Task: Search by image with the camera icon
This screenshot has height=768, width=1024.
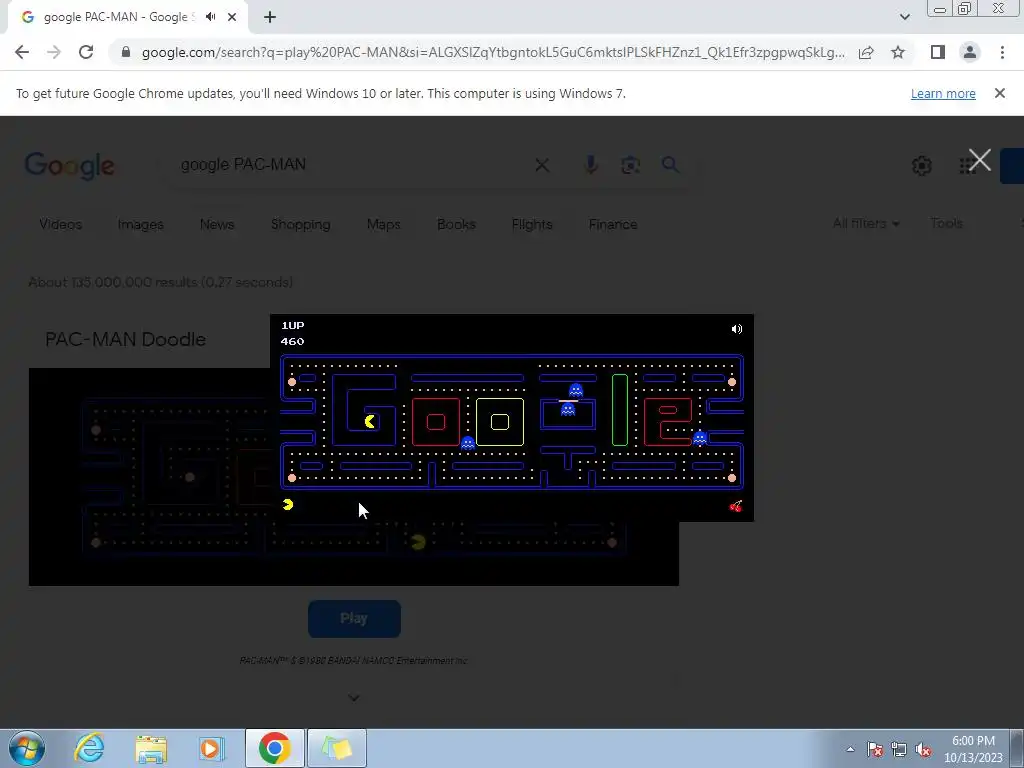Action: [630, 165]
